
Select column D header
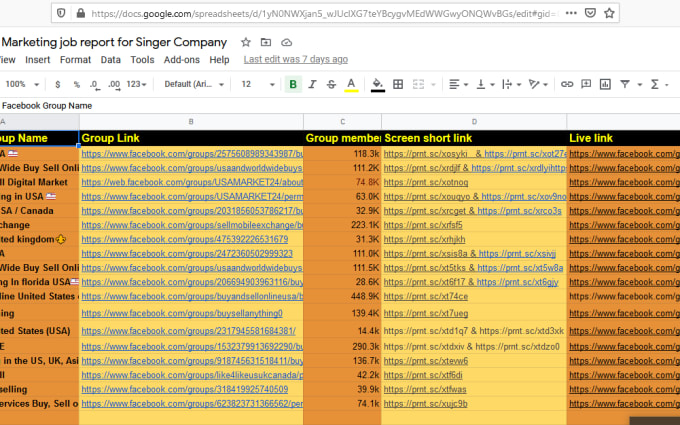click(x=474, y=122)
